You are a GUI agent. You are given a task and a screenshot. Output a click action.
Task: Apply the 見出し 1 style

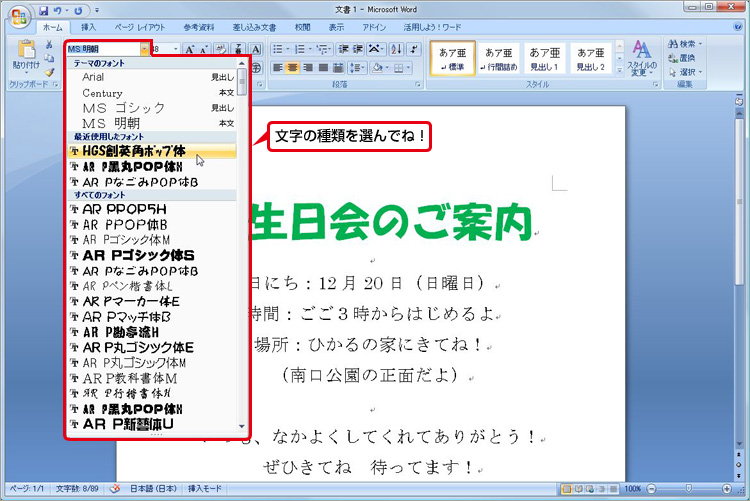[x=544, y=58]
